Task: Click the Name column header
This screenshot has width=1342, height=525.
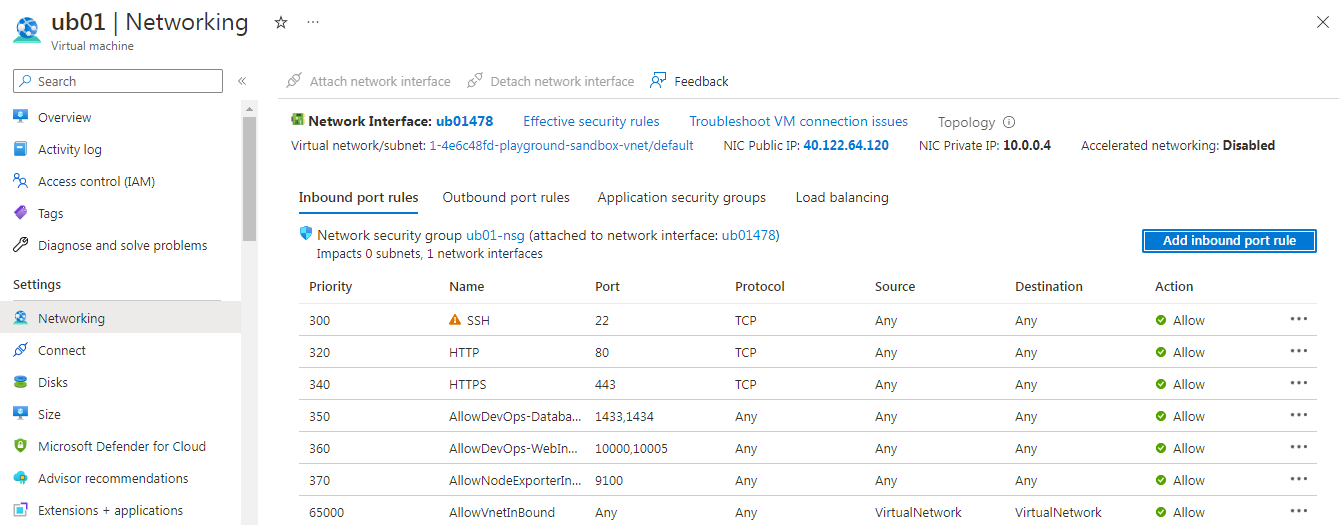Action: (x=466, y=286)
